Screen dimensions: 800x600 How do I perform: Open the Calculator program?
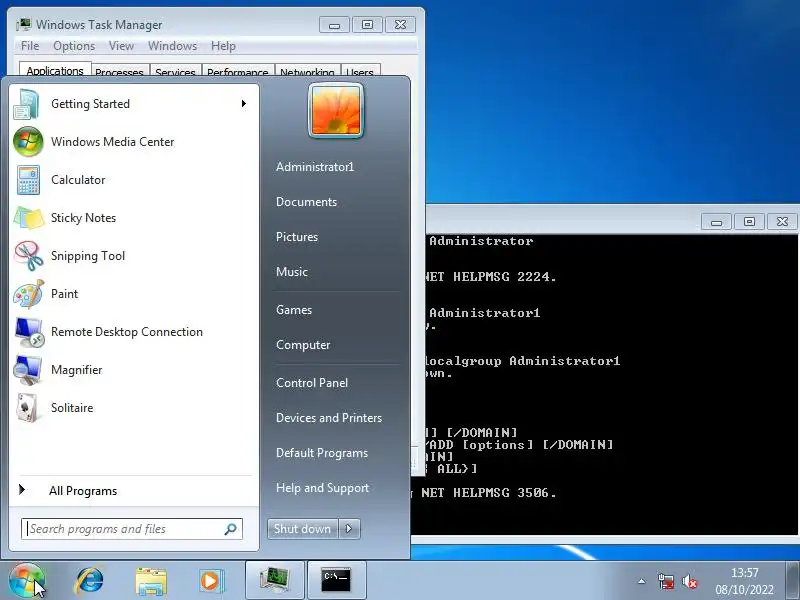(x=132, y=180)
